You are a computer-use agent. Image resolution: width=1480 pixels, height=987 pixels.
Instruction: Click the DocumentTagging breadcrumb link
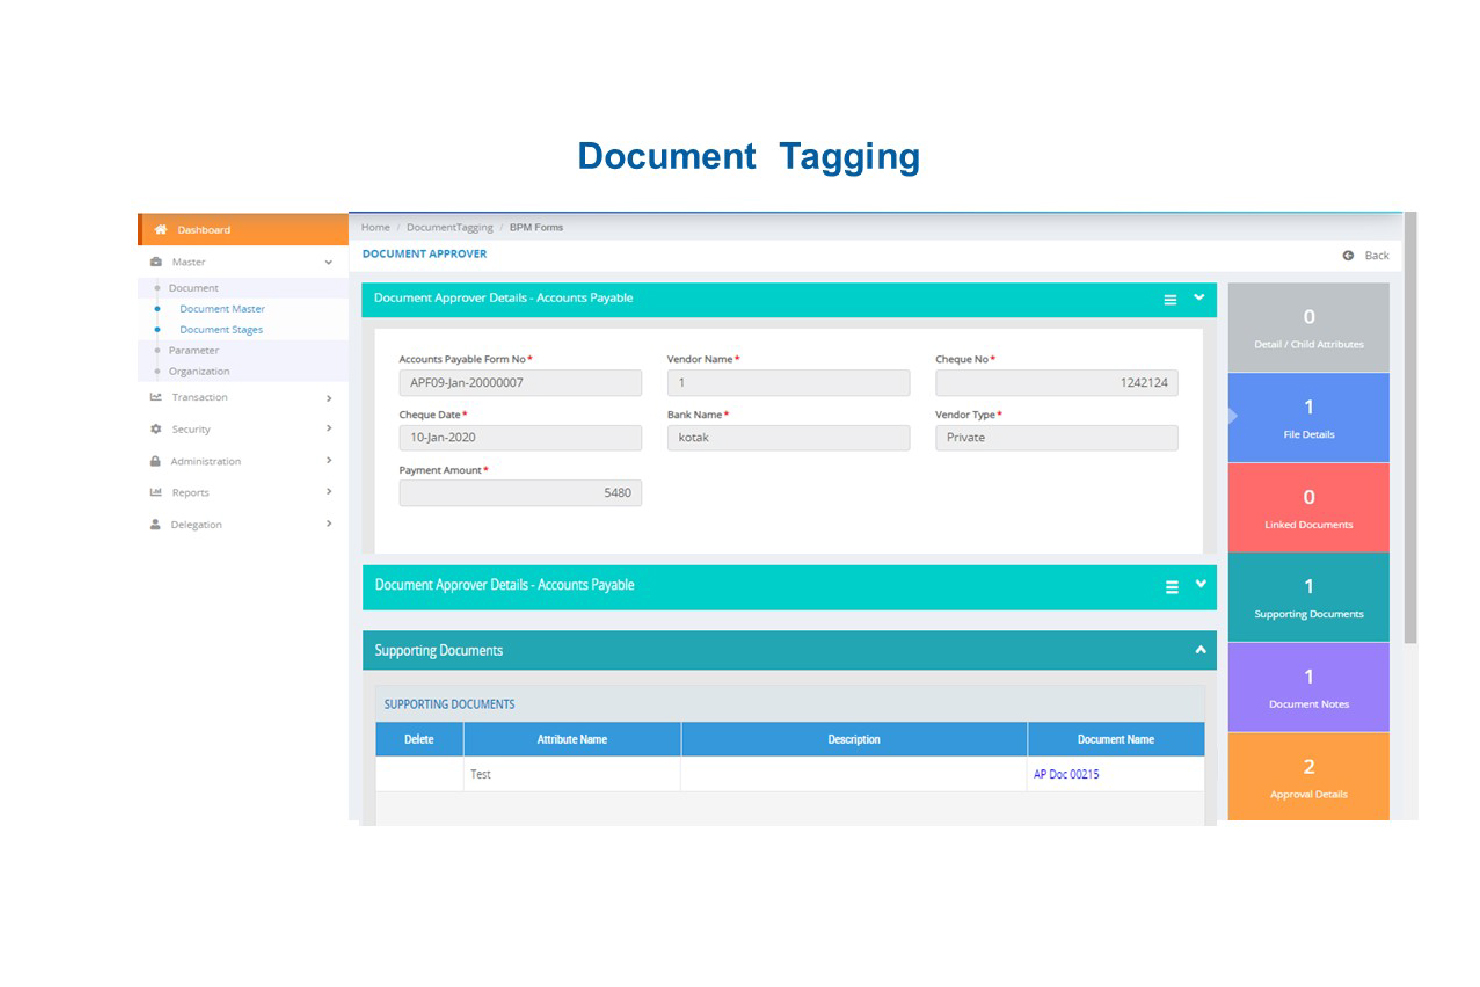coord(450,227)
